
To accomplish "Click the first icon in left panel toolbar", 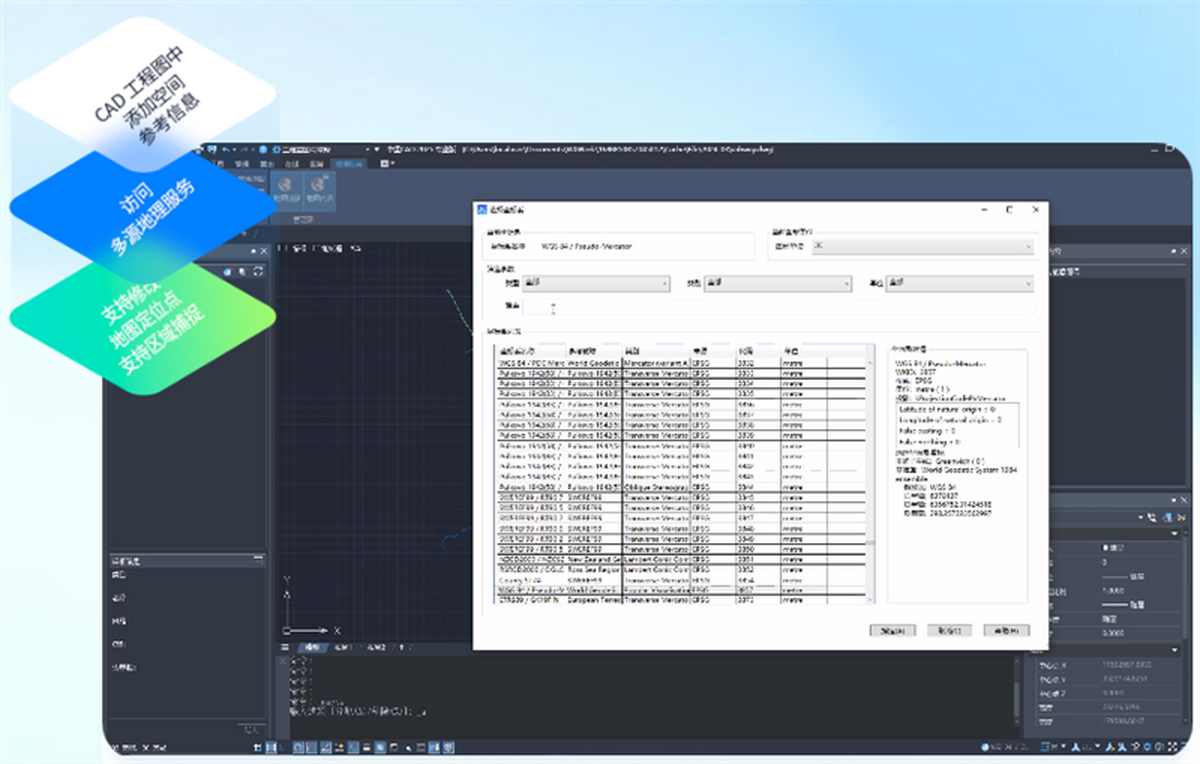I will [x=228, y=271].
